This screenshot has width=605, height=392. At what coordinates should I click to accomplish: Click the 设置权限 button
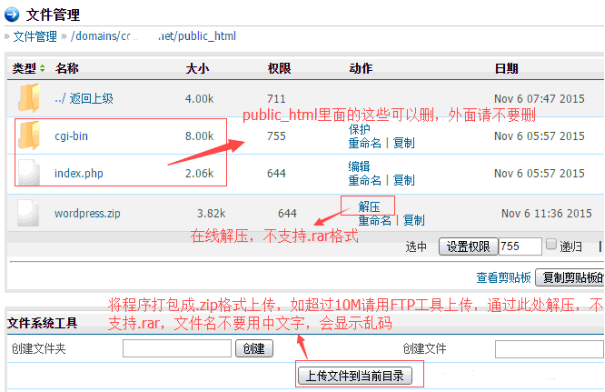(468, 246)
